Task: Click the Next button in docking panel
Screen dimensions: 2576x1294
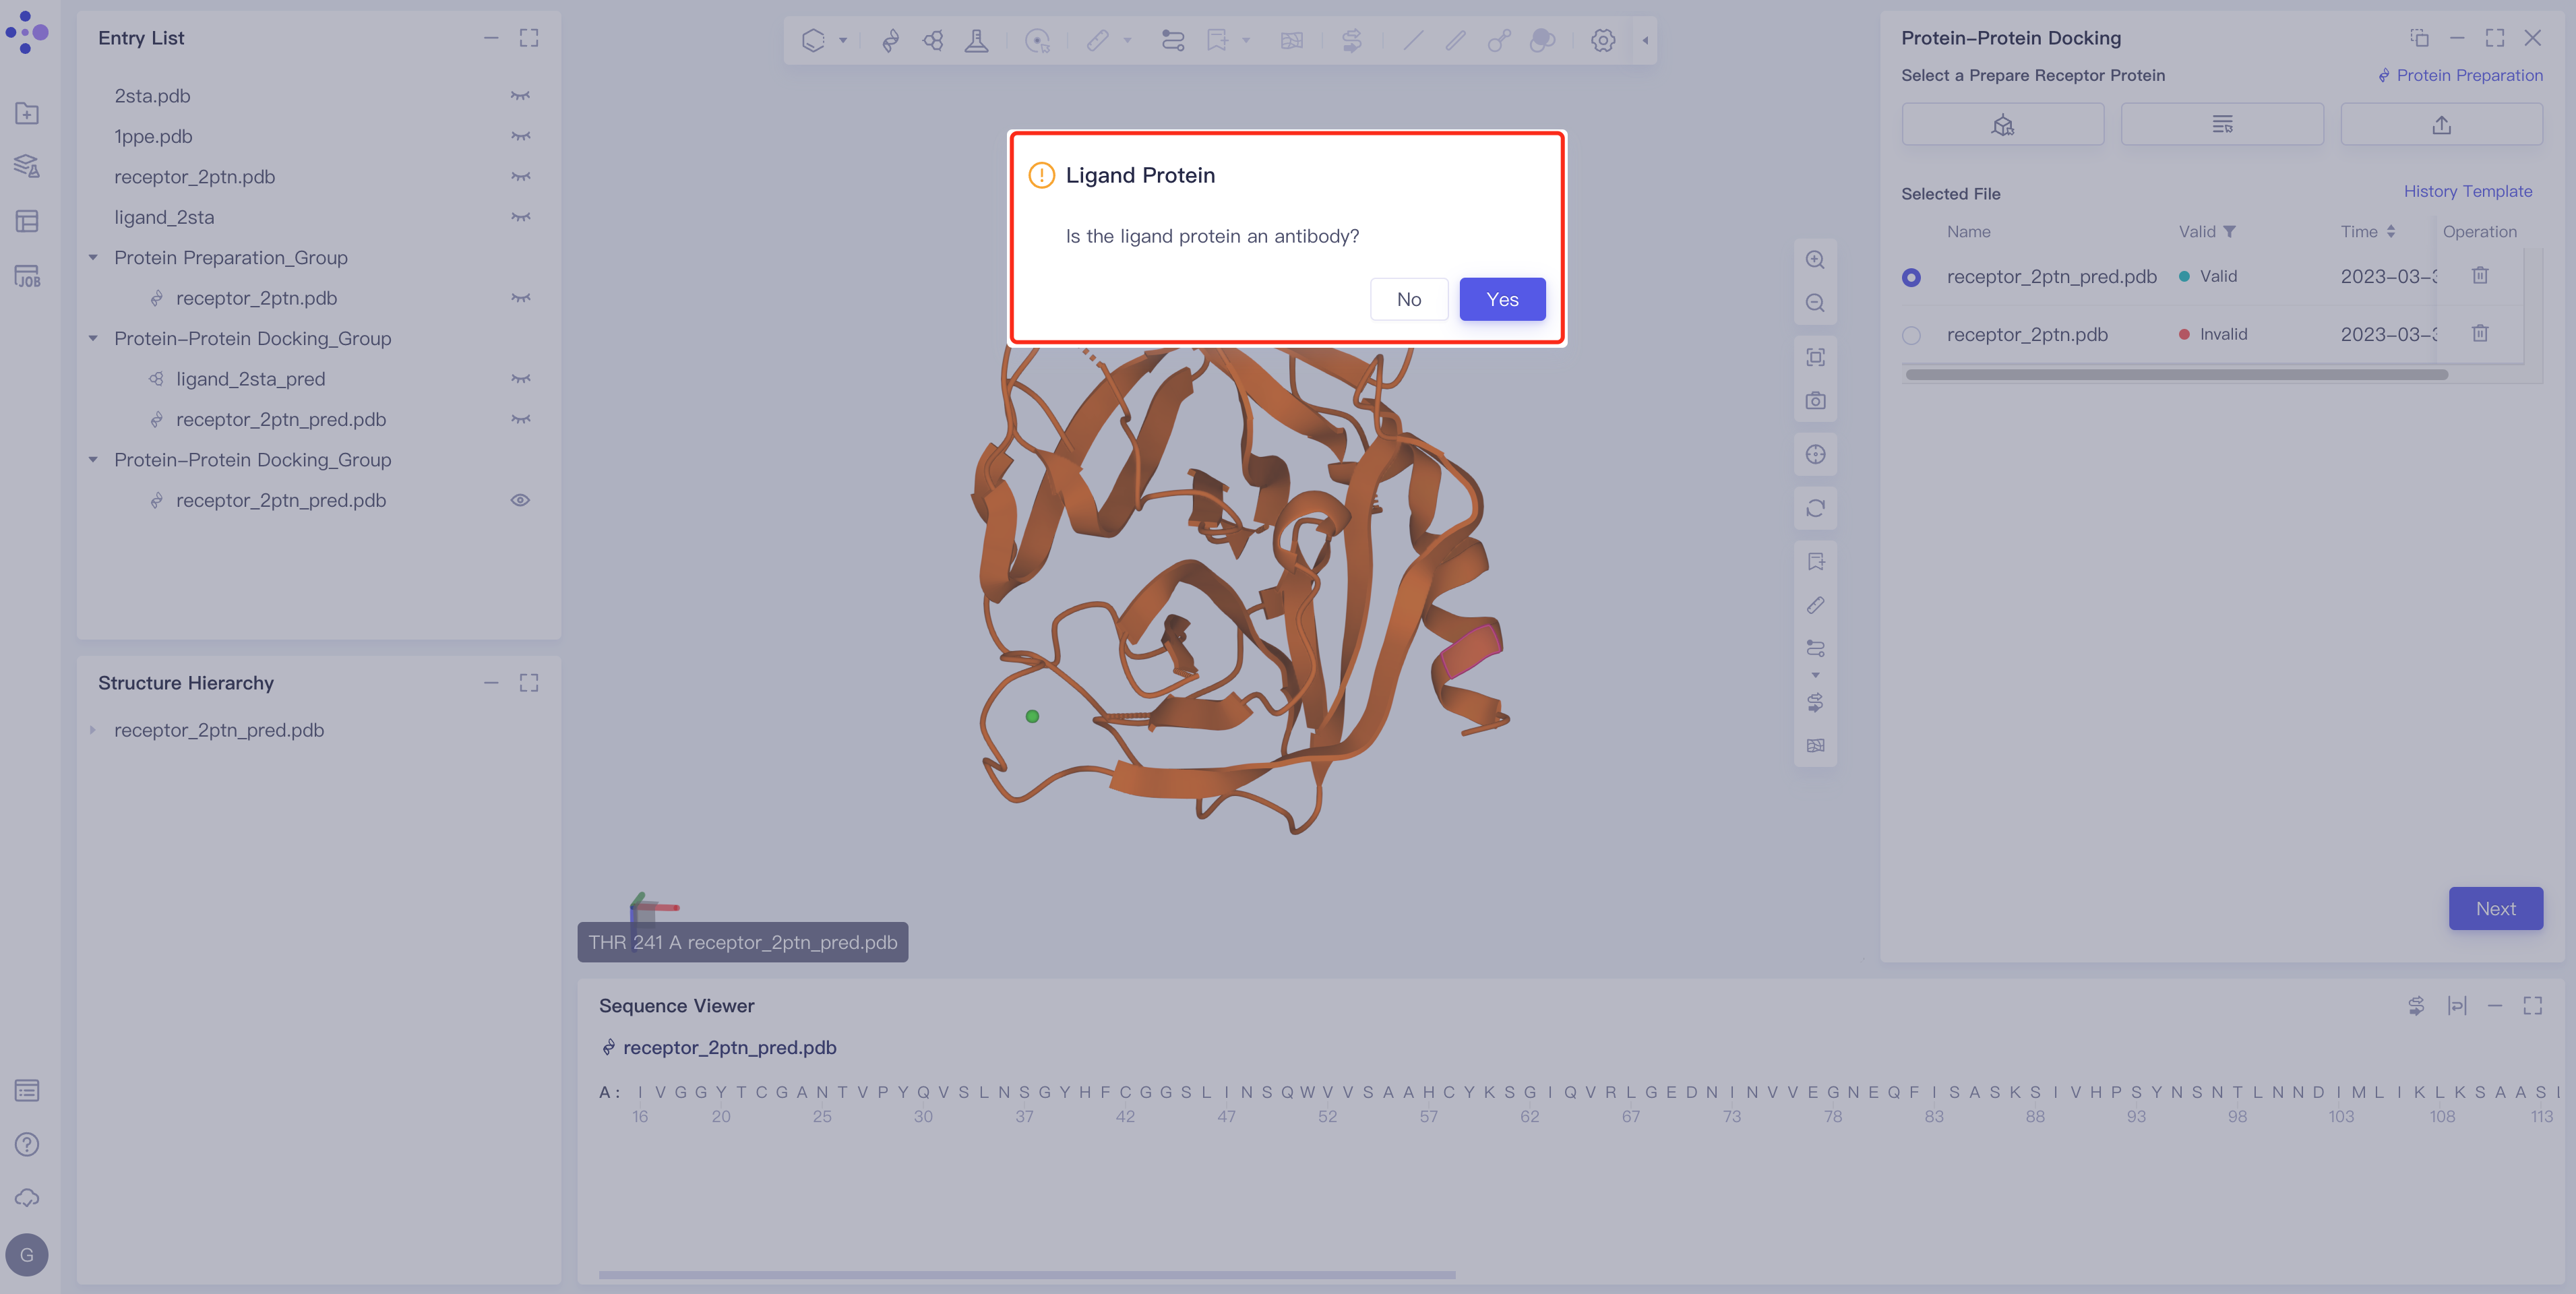Action: point(2495,908)
